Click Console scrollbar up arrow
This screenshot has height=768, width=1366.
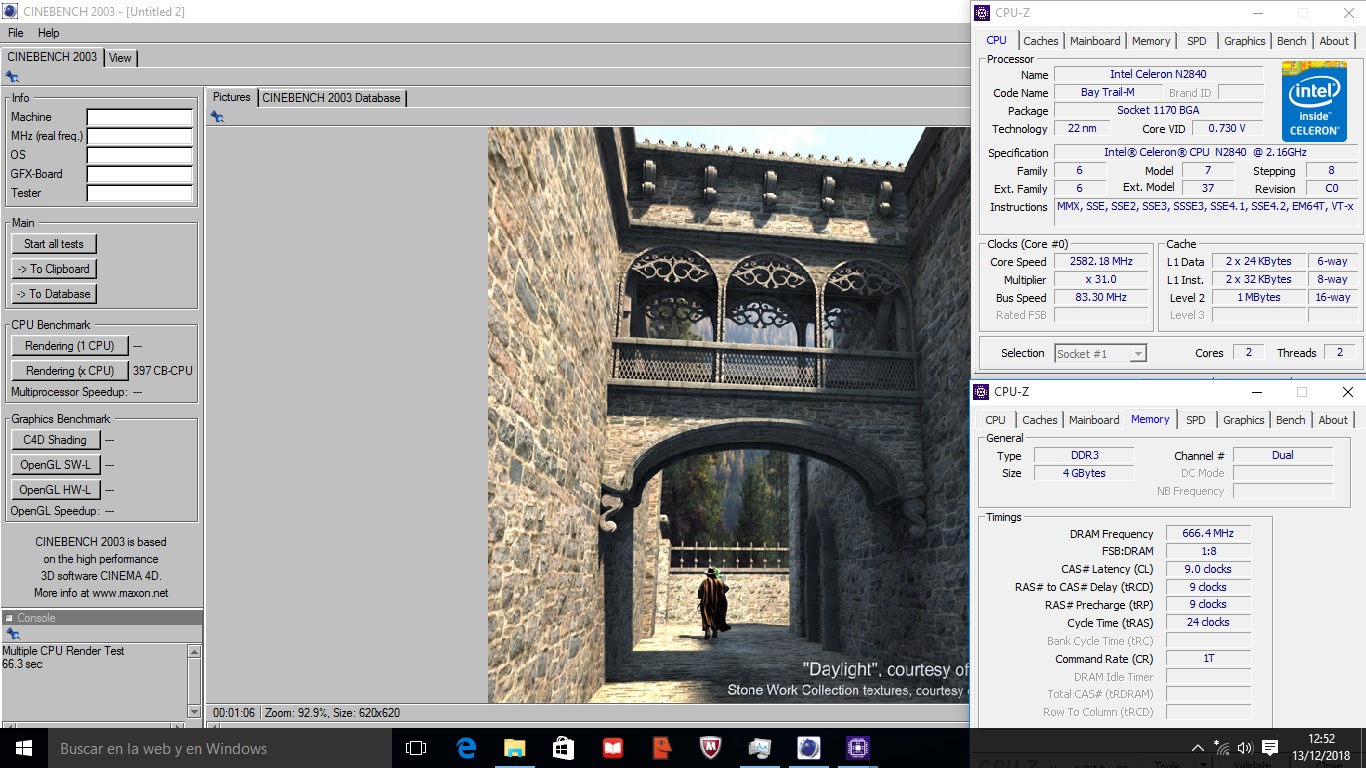tap(194, 651)
